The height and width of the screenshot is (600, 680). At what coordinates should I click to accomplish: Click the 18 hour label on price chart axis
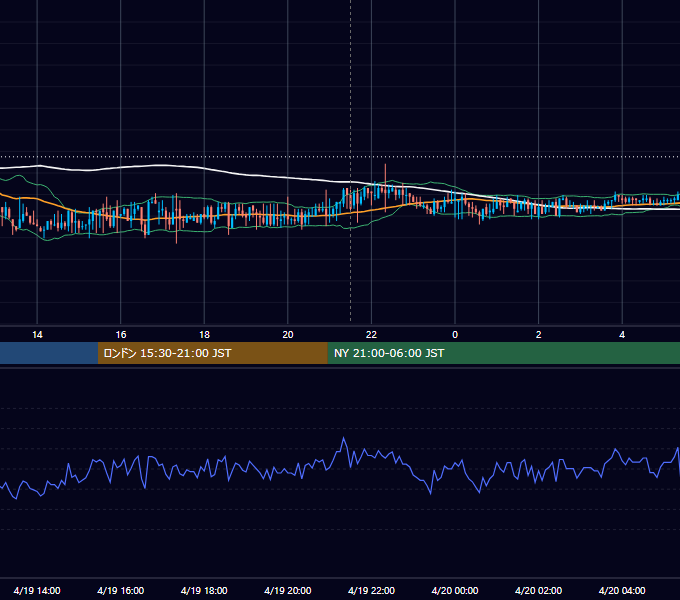[204, 335]
